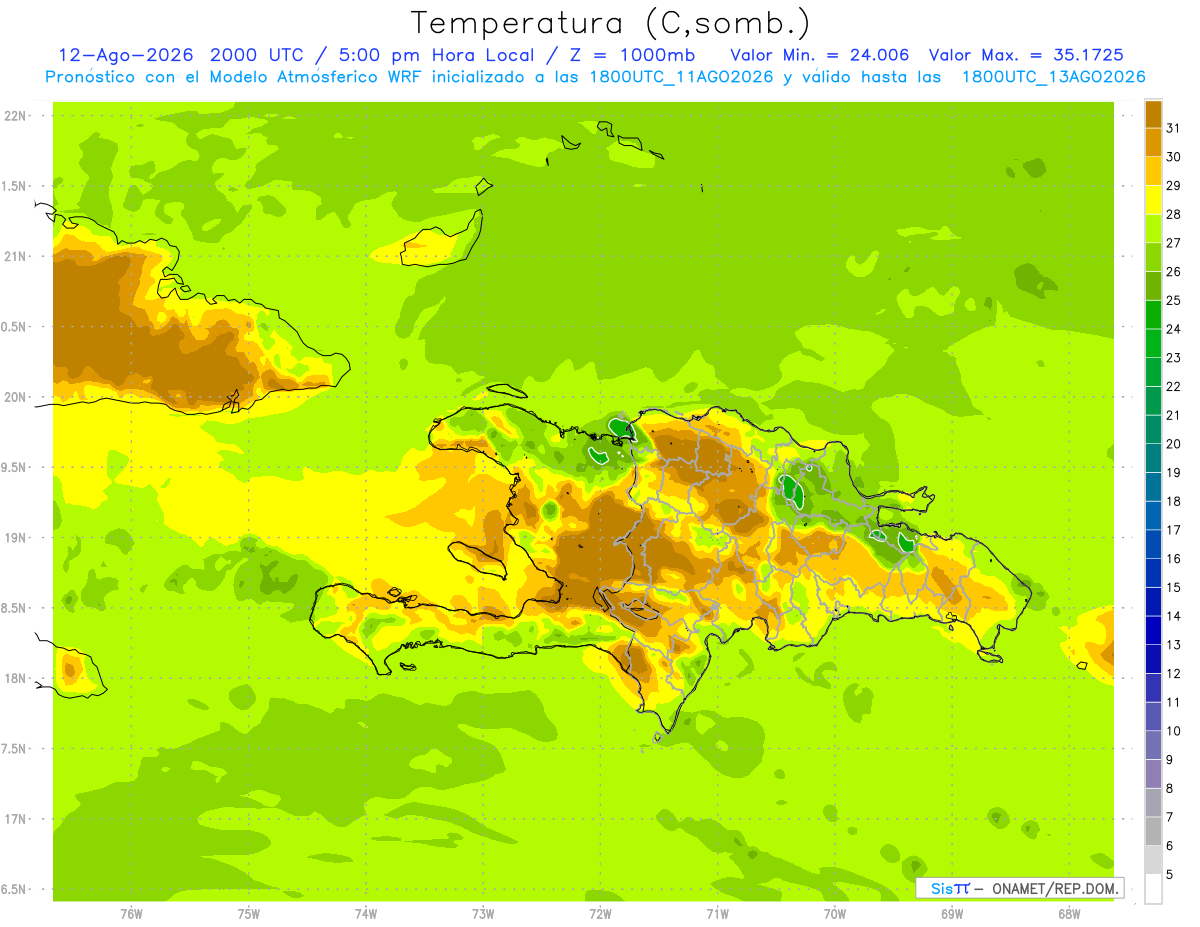Pick the legend swatch between 29 and 30
This screenshot has height=927, width=1200.
tap(1153, 171)
